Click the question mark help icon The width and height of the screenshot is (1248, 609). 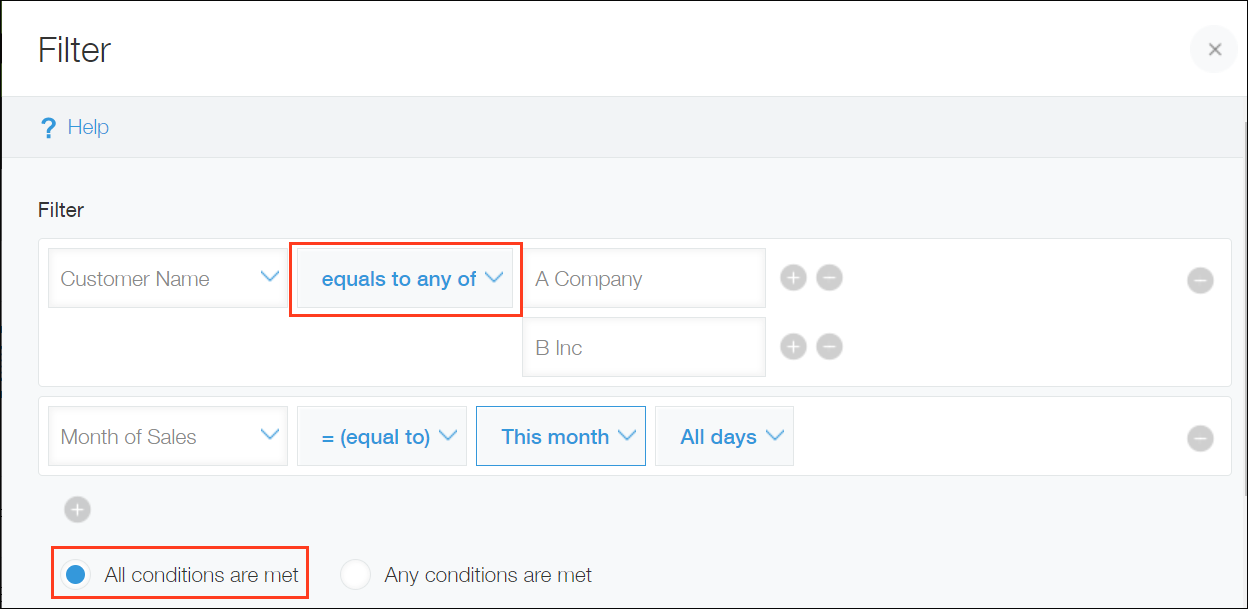click(48, 126)
